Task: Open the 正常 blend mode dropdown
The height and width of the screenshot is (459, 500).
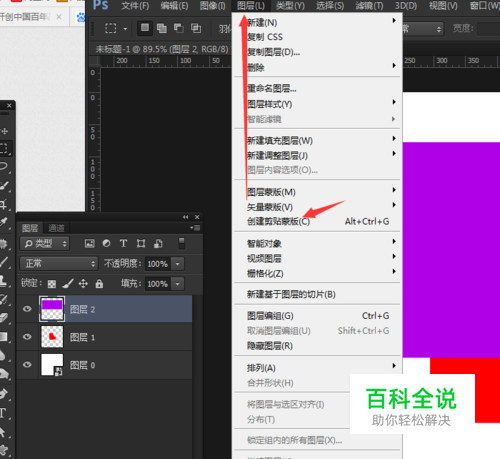Action: (59, 264)
